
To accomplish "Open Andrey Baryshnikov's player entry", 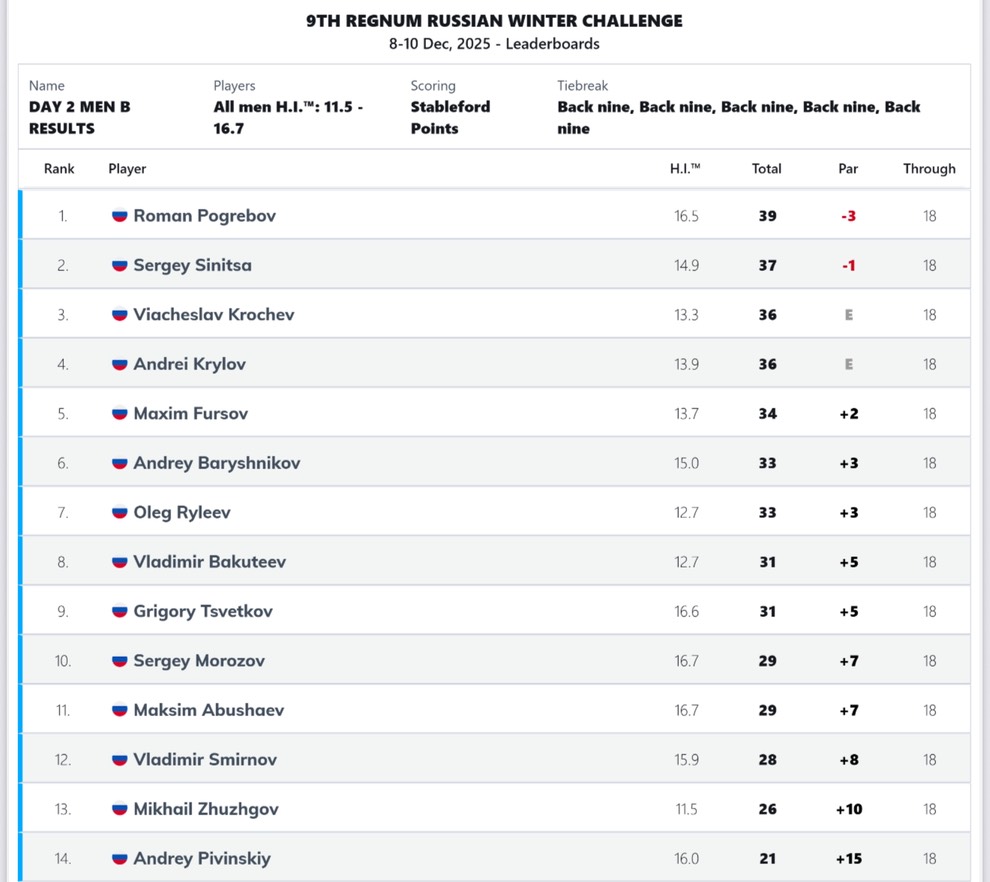I will tap(217, 463).
